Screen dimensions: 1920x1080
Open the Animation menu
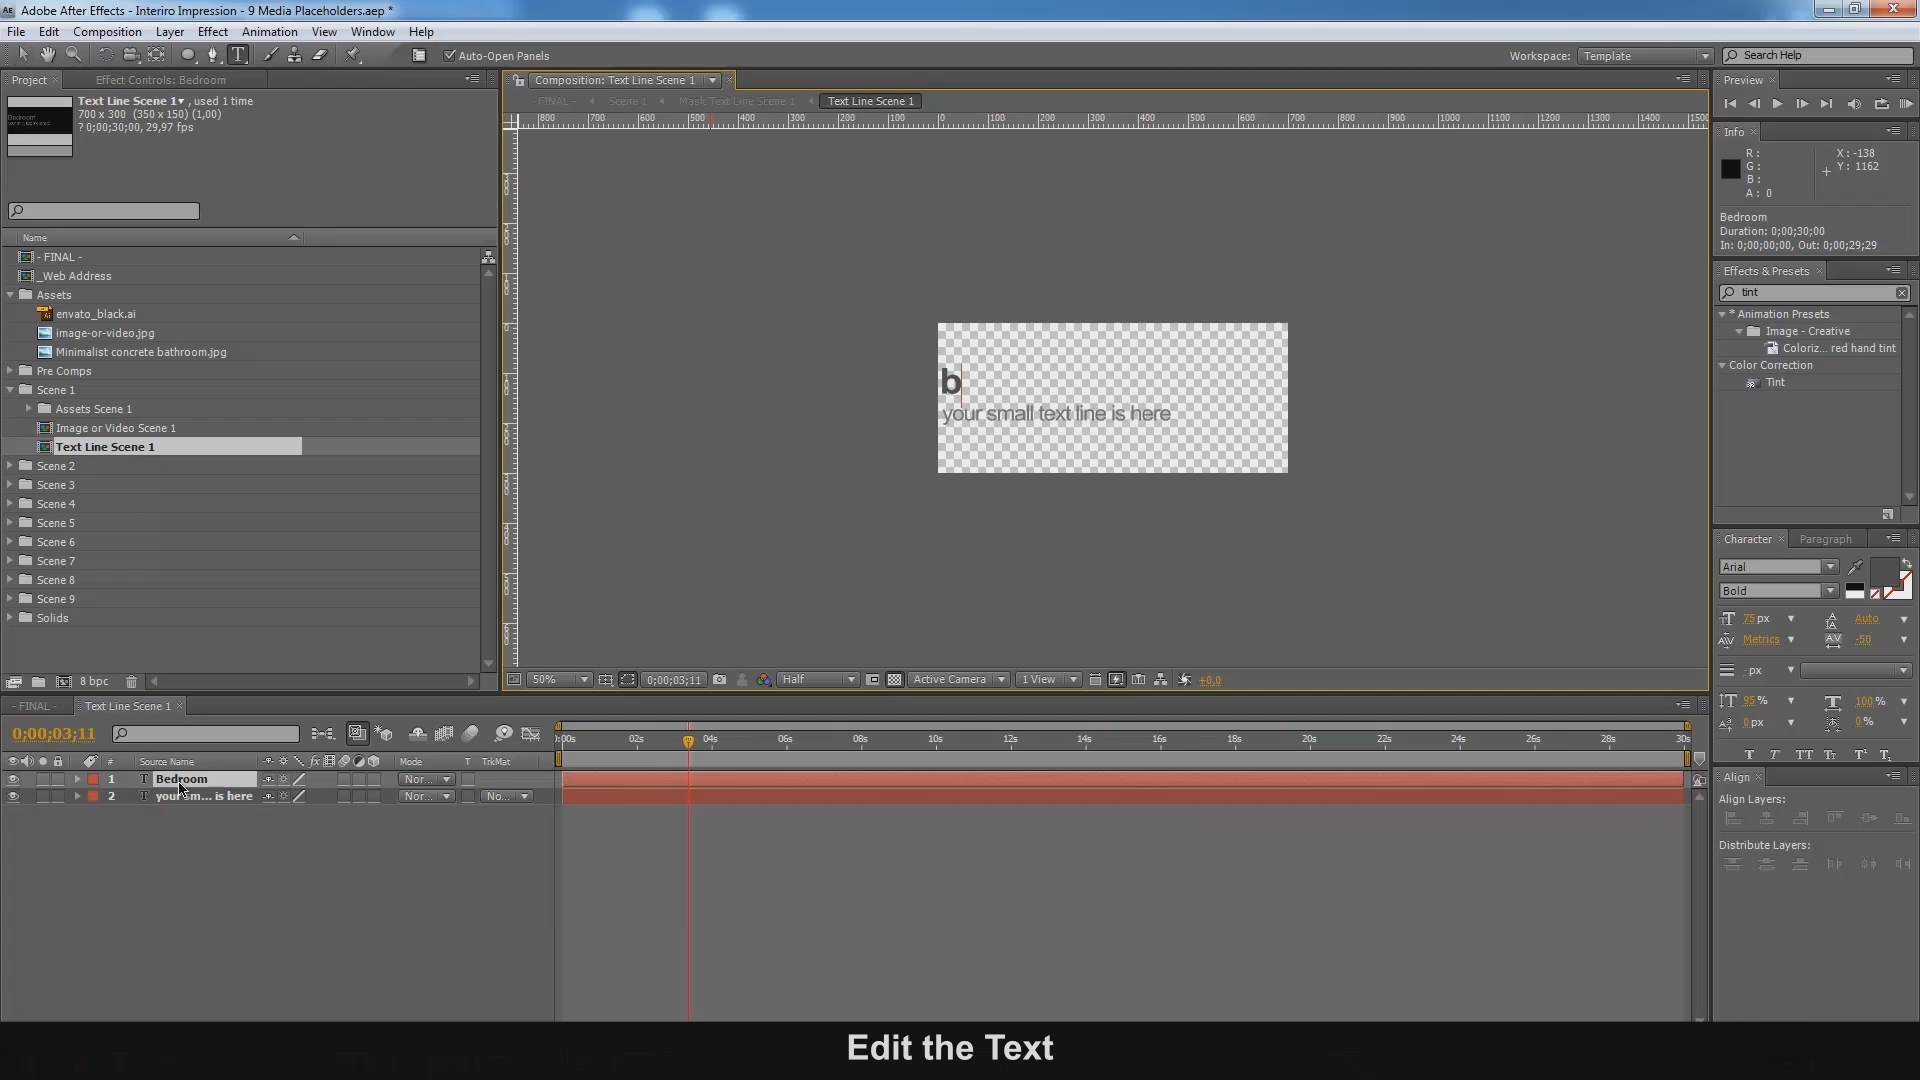[x=269, y=32]
